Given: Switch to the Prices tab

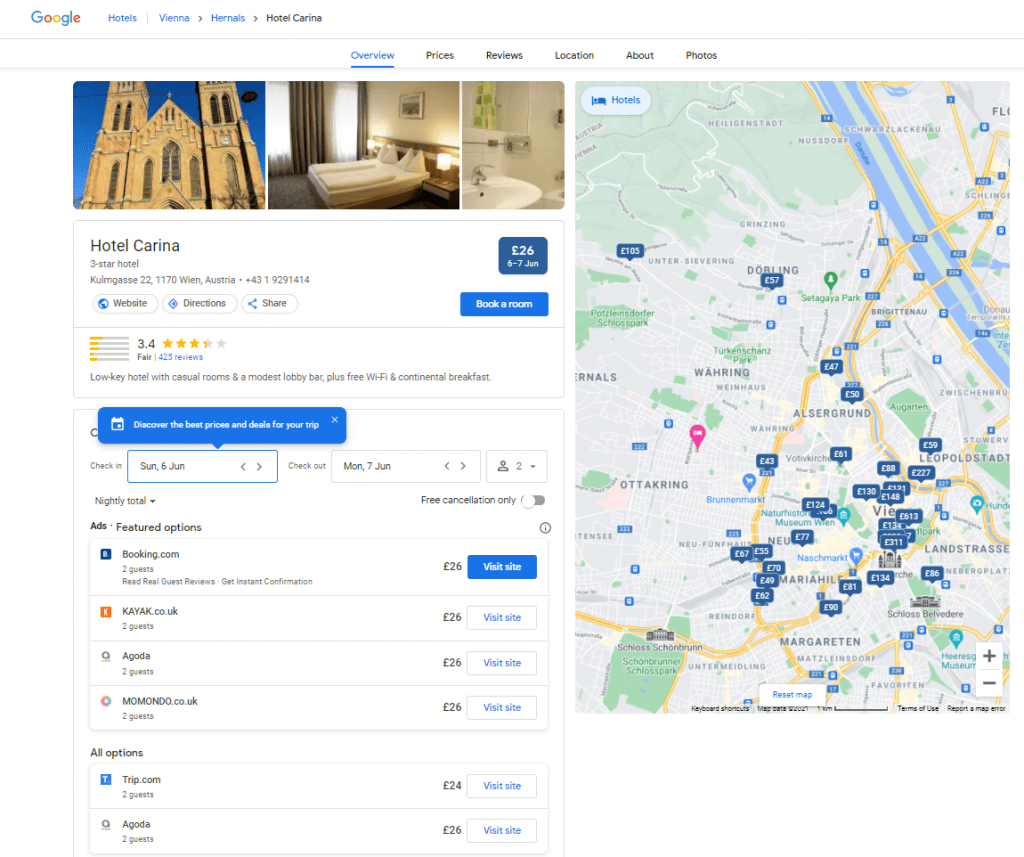Looking at the screenshot, I should (439, 55).
